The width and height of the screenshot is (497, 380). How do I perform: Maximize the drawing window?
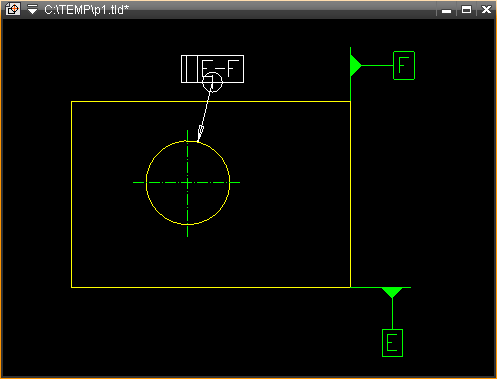[466, 10]
